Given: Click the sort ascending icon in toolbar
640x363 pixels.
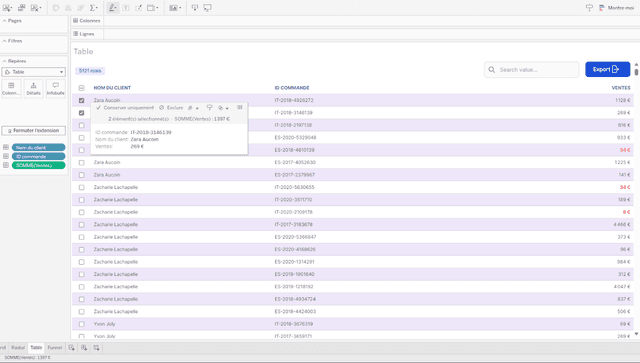Looking at the screenshot, I should point(68,8).
